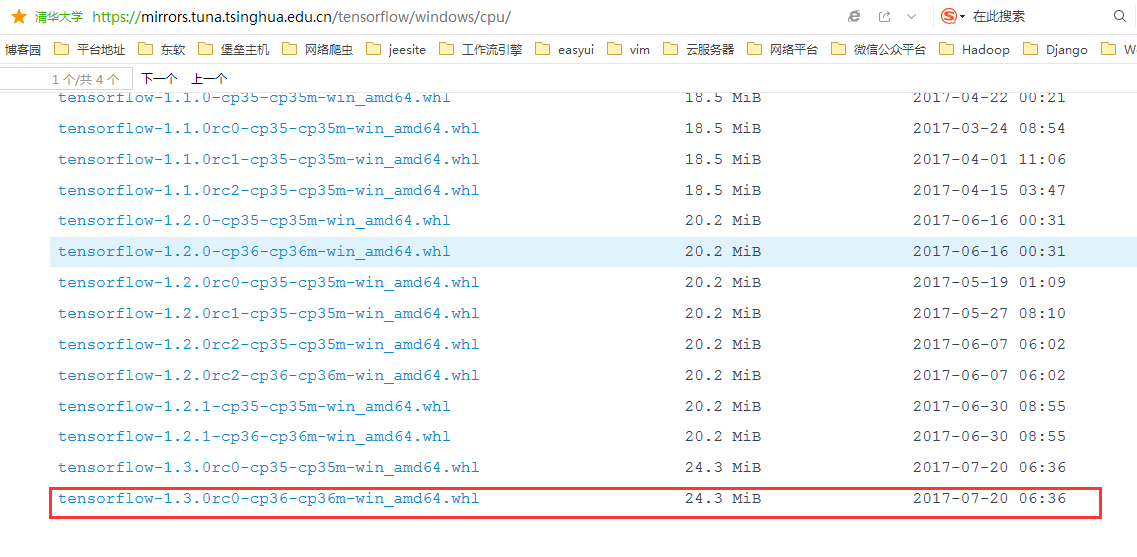Download tensorflow-1.1.0-cp35 win_amd64 wheel
The width and height of the screenshot is (1137, 557).
click(x=254, y=98)
